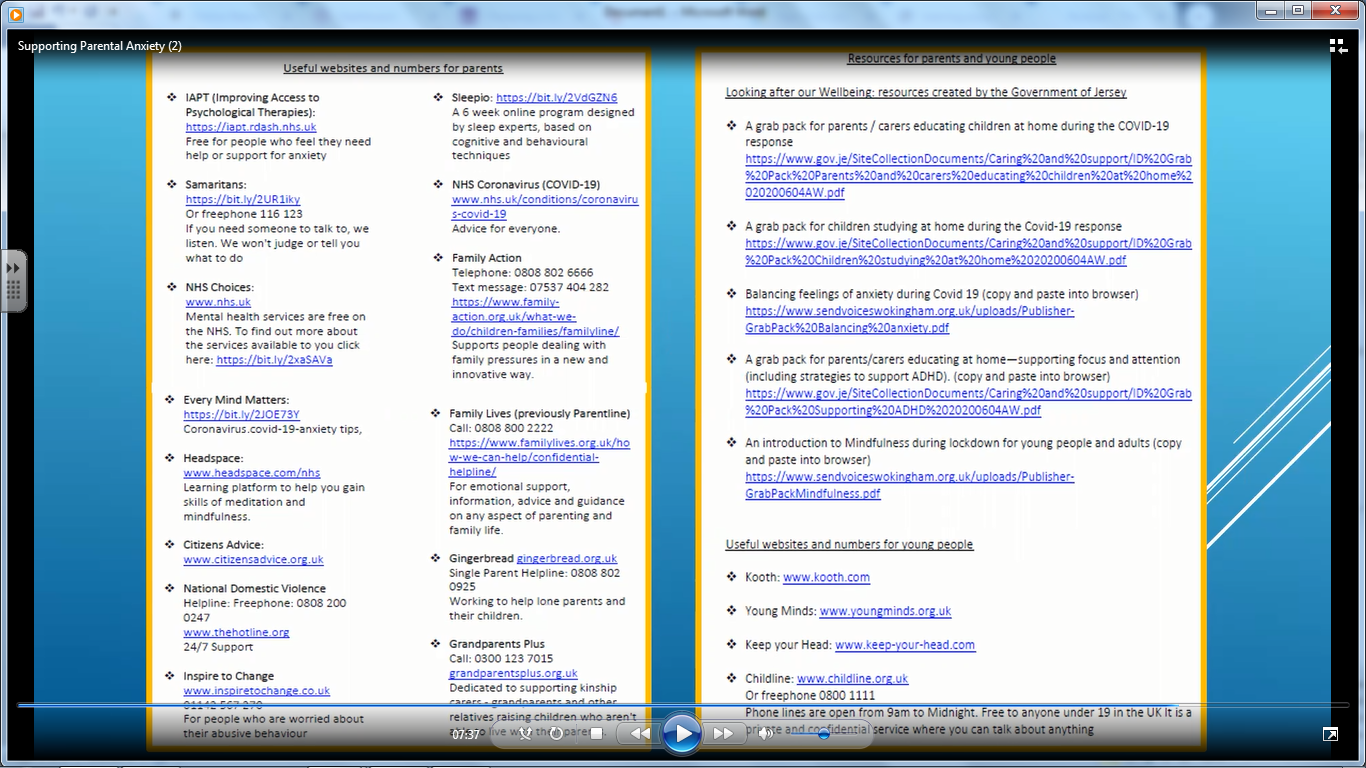The width and height of the screenshot is (1366, 768).
Task: Switch to Library view icon
Action: click(1338, 46)
